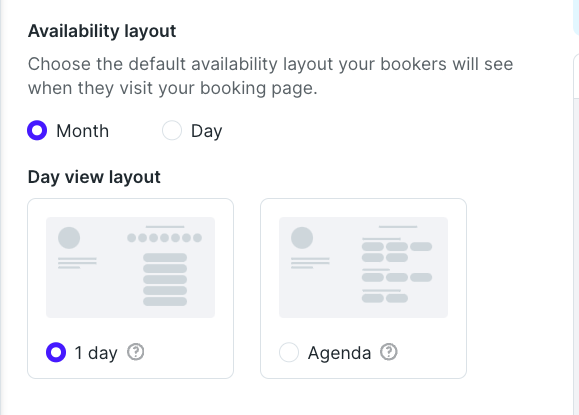The height and width of the screenshot is (415, 579).
Task: Open help tooltip next to Agenda
Action: click(389, 352)
